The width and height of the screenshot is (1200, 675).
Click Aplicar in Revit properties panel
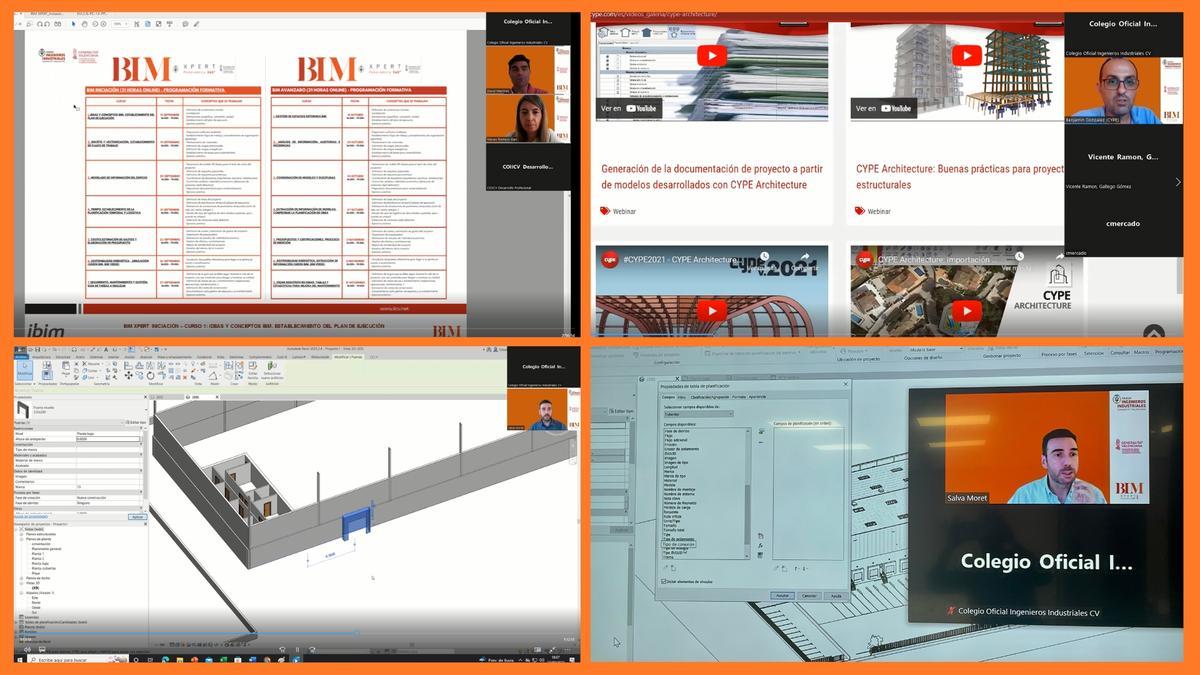coord(138,517)
